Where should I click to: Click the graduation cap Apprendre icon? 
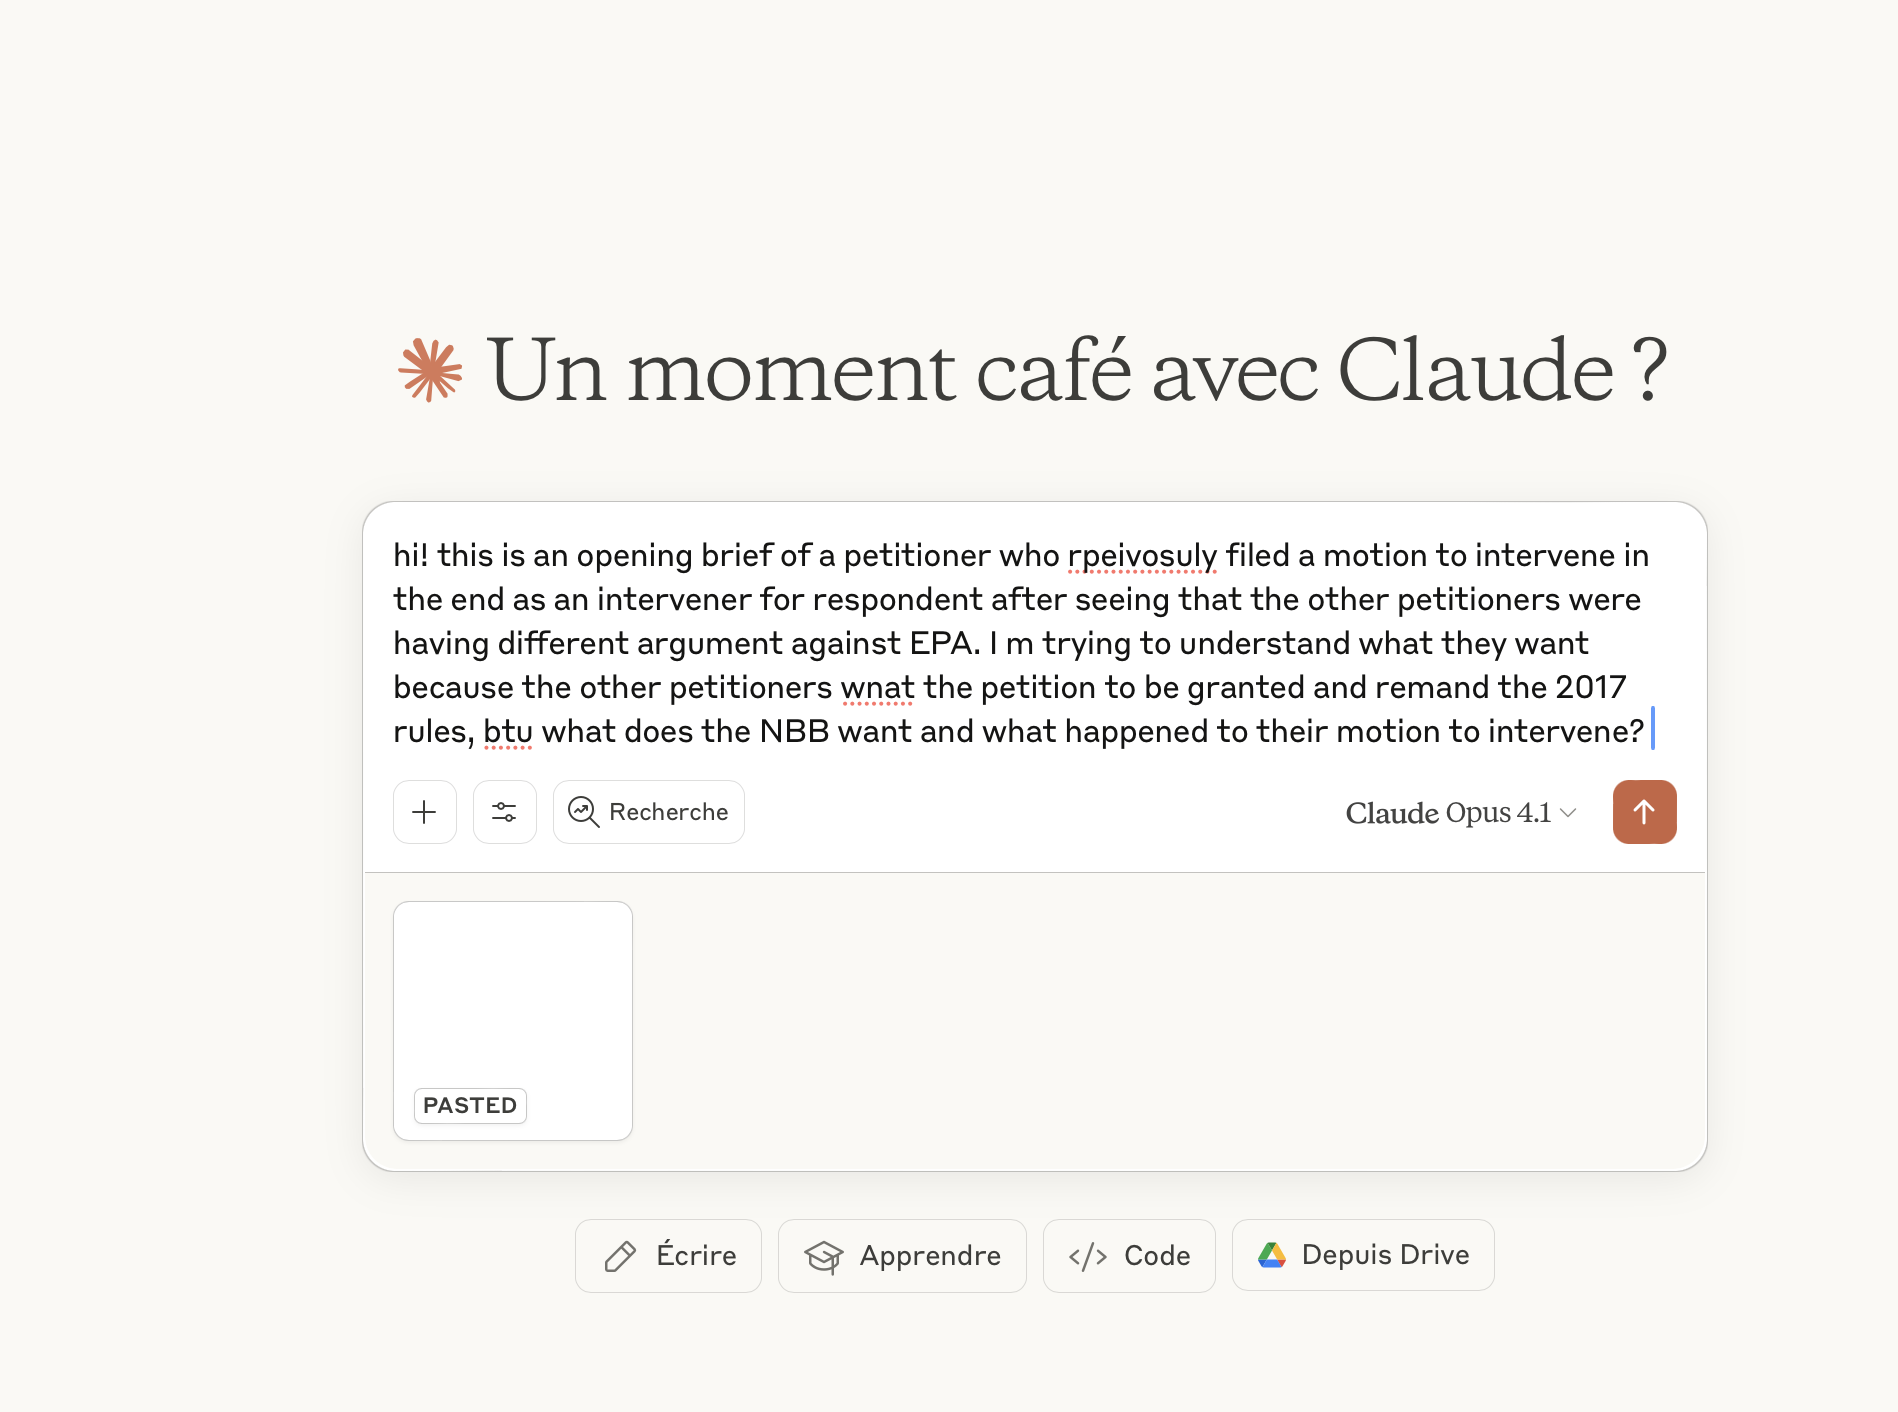(824, 1256)
